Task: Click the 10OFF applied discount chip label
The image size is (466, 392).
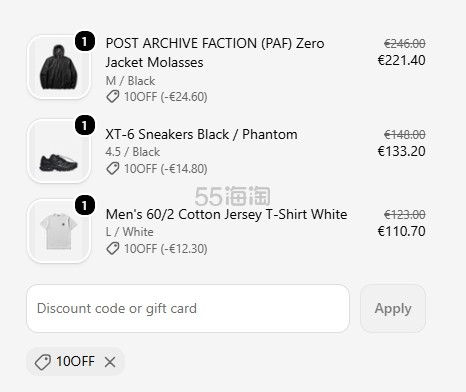Action: click(x=75, y=361)
